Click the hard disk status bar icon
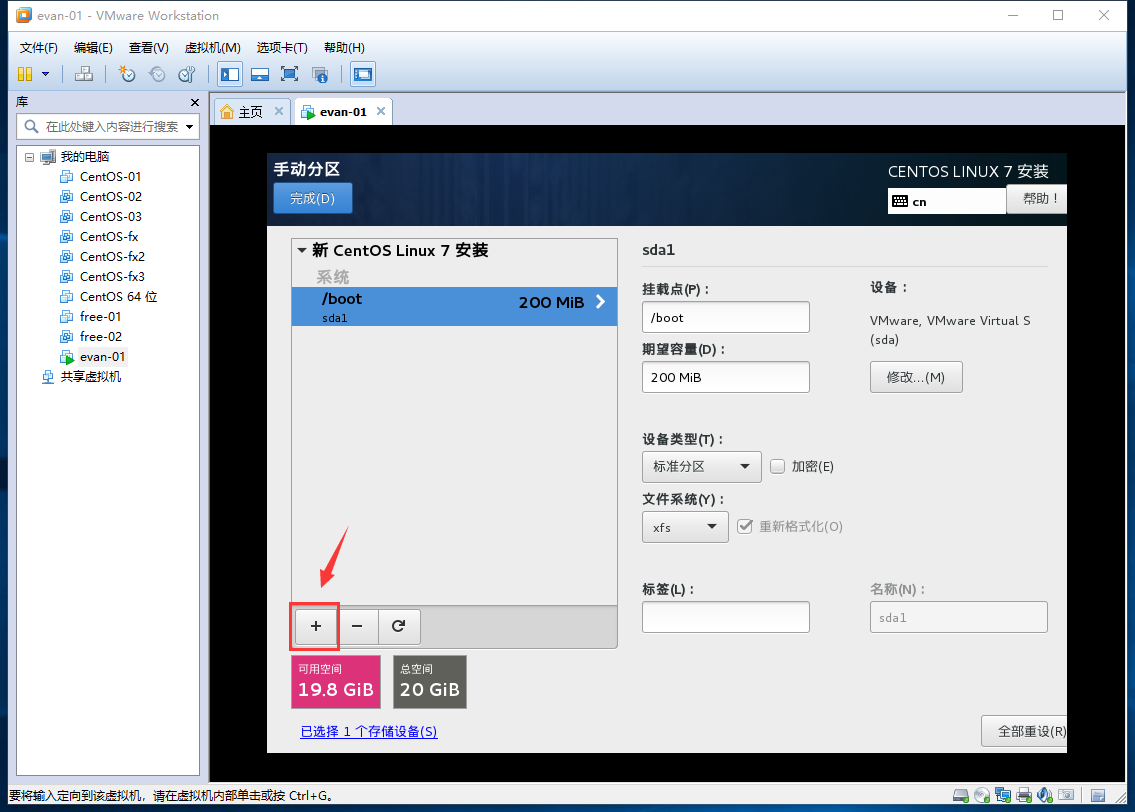1135x812 pixels. click(961, 796)
